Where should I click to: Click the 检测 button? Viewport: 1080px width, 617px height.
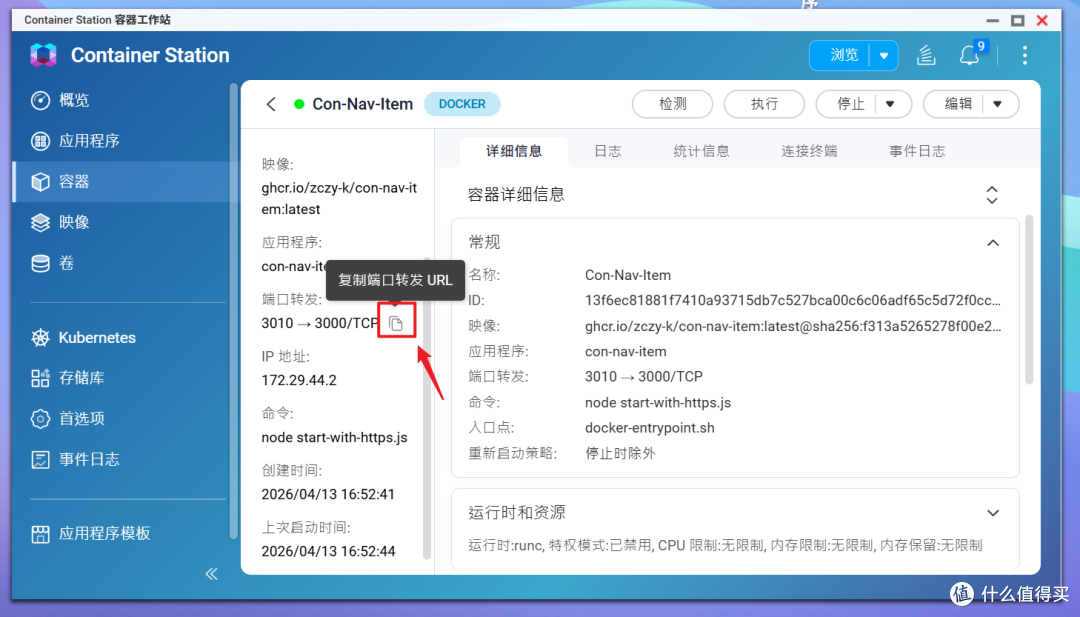[x=672, y=104]
